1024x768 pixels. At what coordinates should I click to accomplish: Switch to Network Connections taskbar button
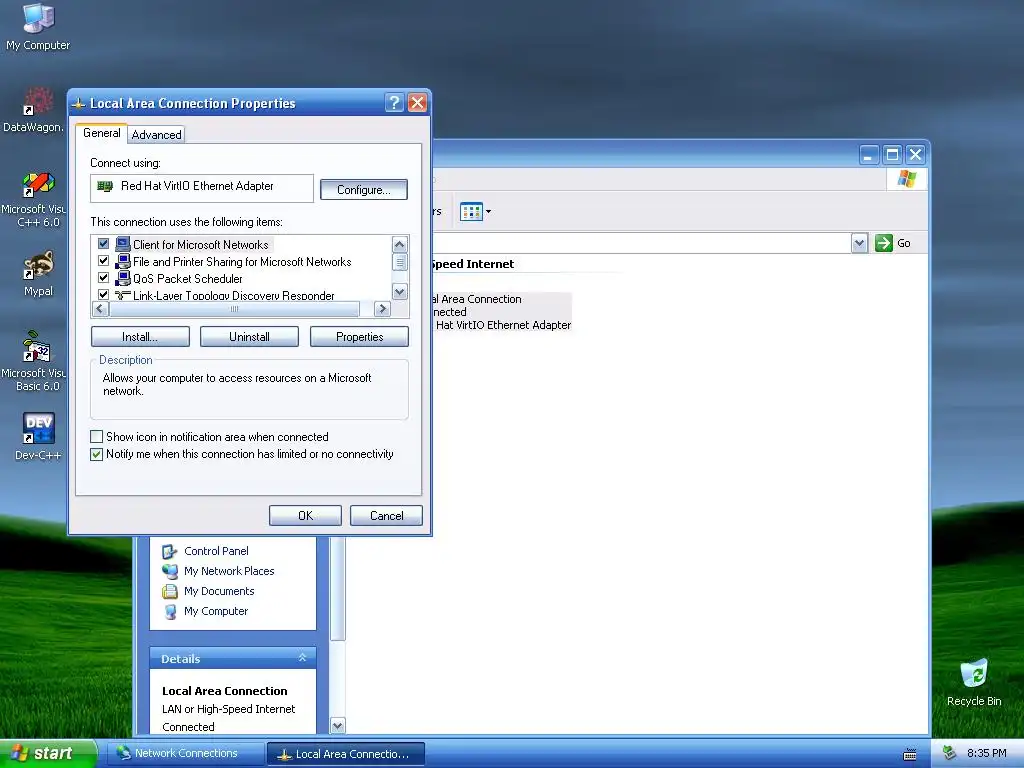(x=185, y=753)
